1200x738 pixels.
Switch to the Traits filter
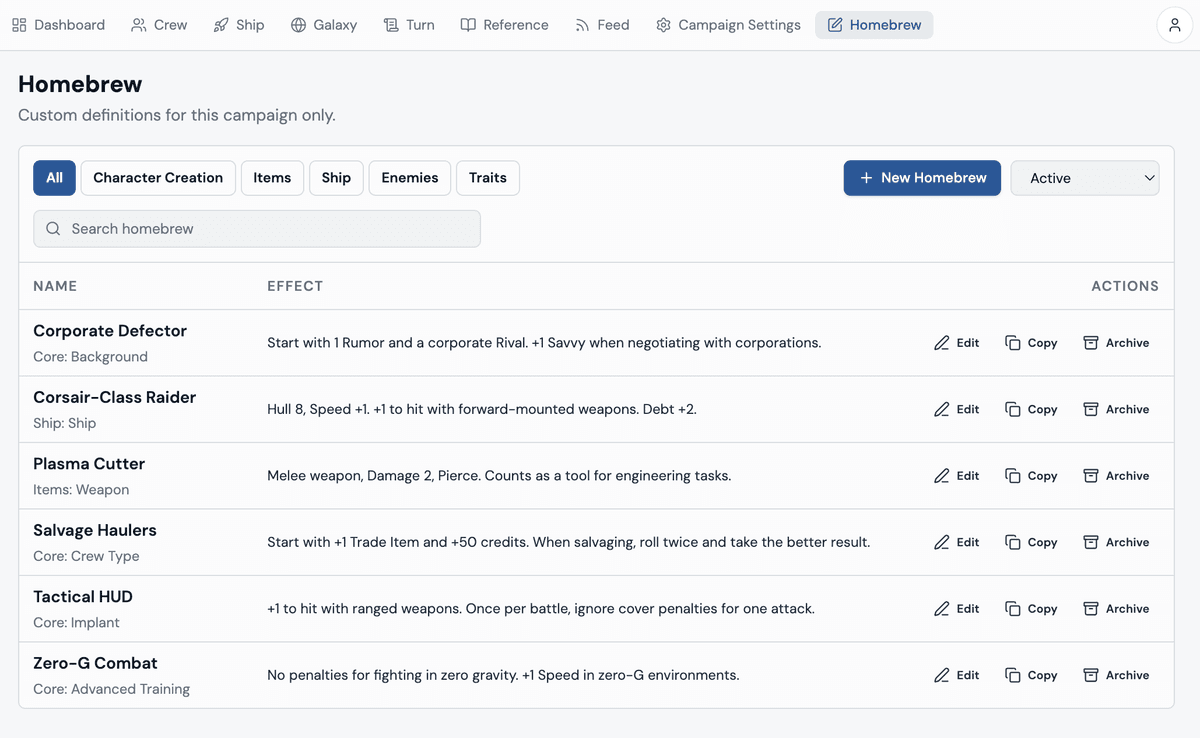coord(488,178)
